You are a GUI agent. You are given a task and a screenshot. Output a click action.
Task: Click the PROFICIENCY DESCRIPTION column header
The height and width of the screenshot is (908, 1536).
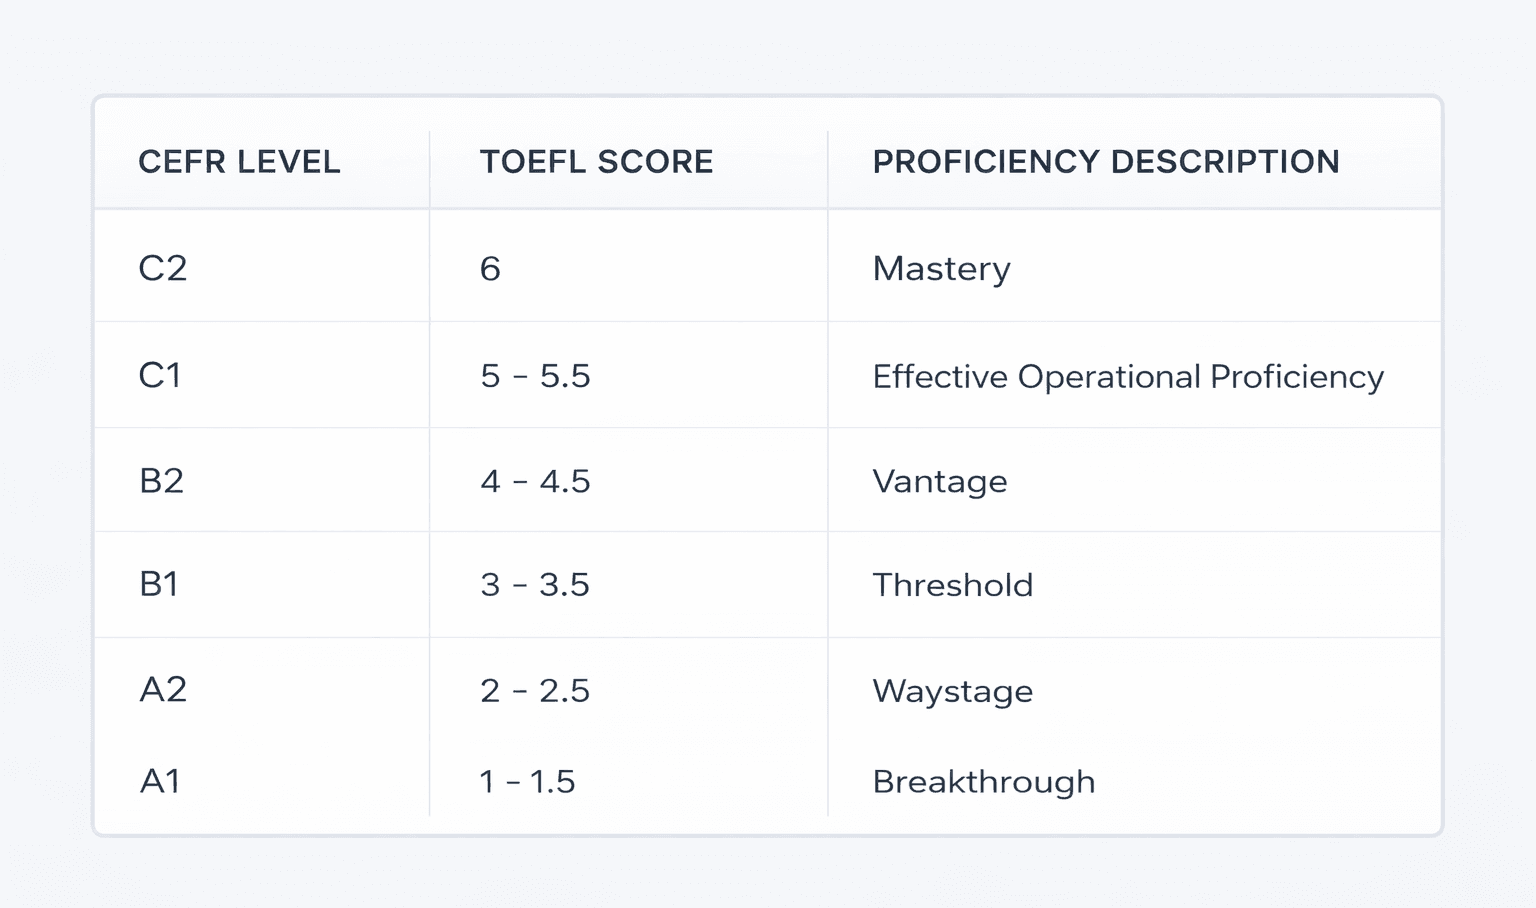[x=1105, y=162]
